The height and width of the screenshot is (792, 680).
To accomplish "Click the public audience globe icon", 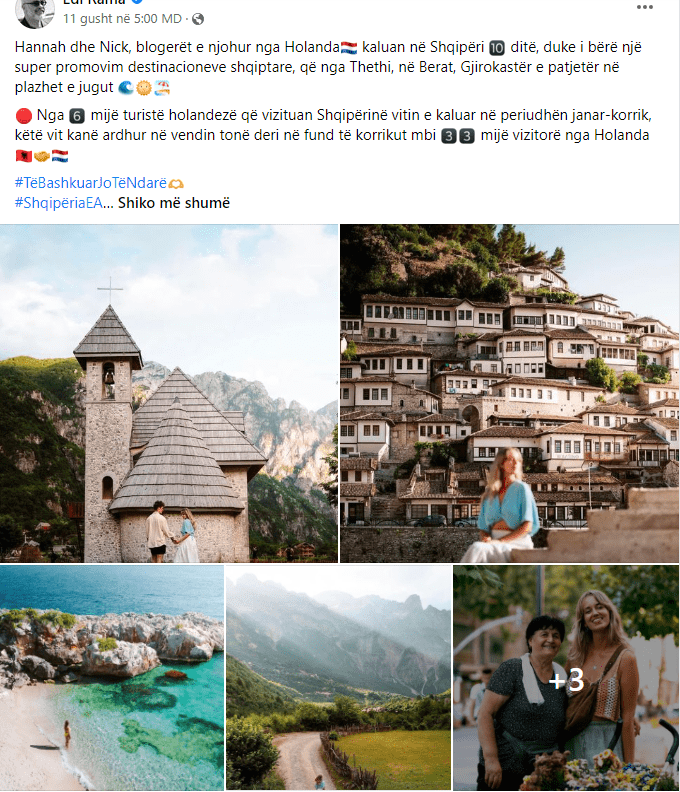I will [x=198, y=19].
